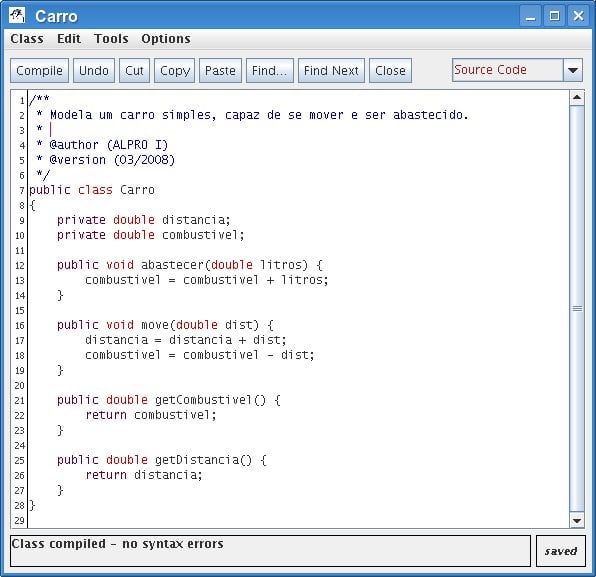Image resolution: width=596 pixels, height=577 pixels.
Task: Click line number 16 in the margin
Action: [x=20, y=325]
